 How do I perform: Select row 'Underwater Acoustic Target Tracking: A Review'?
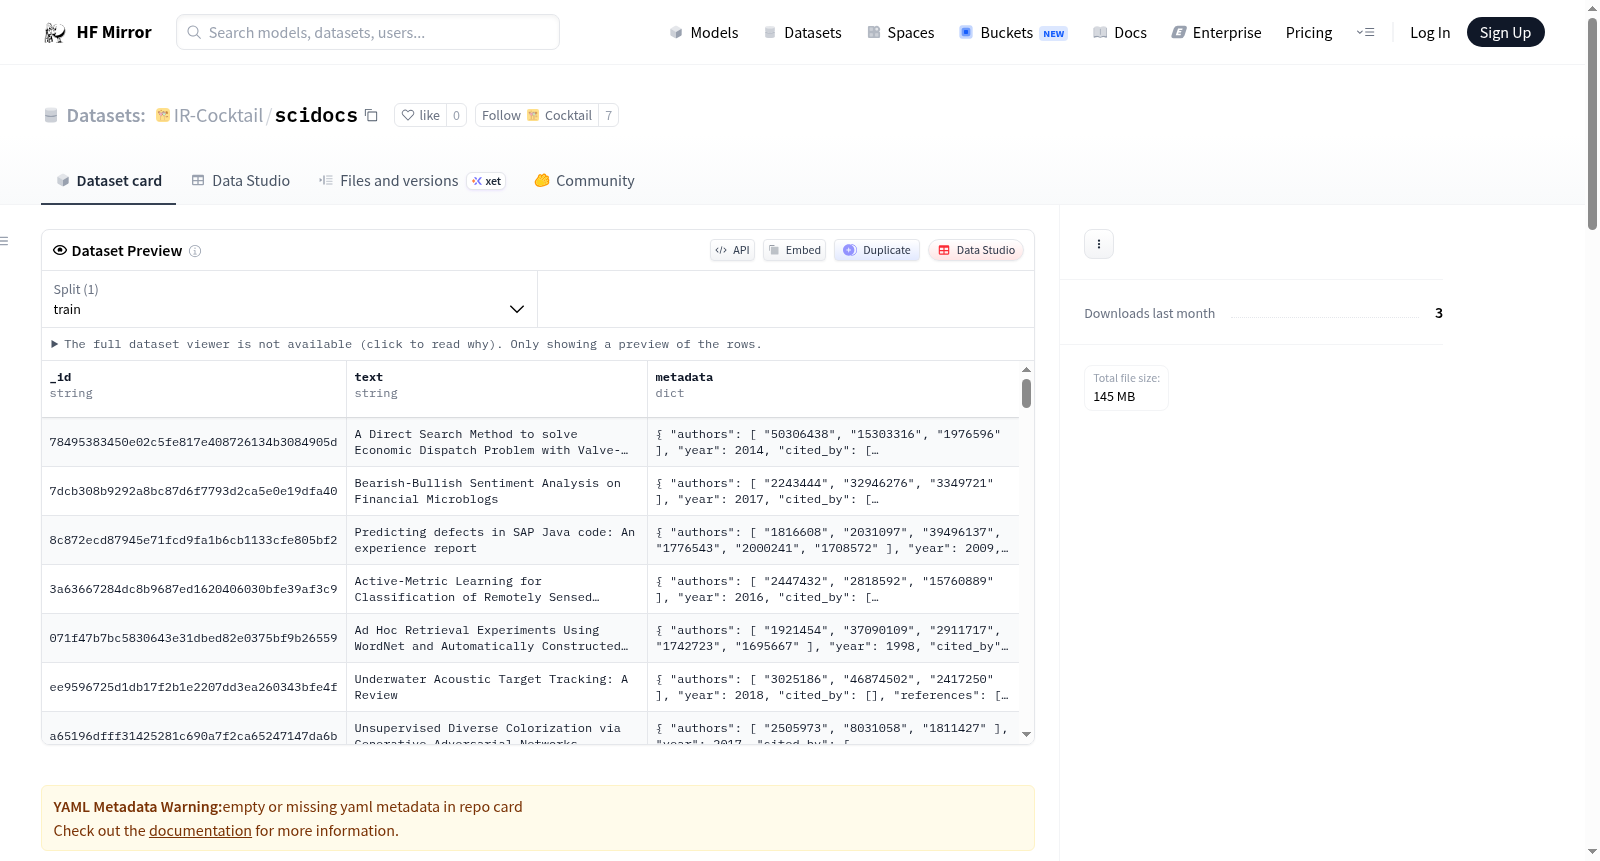click(530, 687)
